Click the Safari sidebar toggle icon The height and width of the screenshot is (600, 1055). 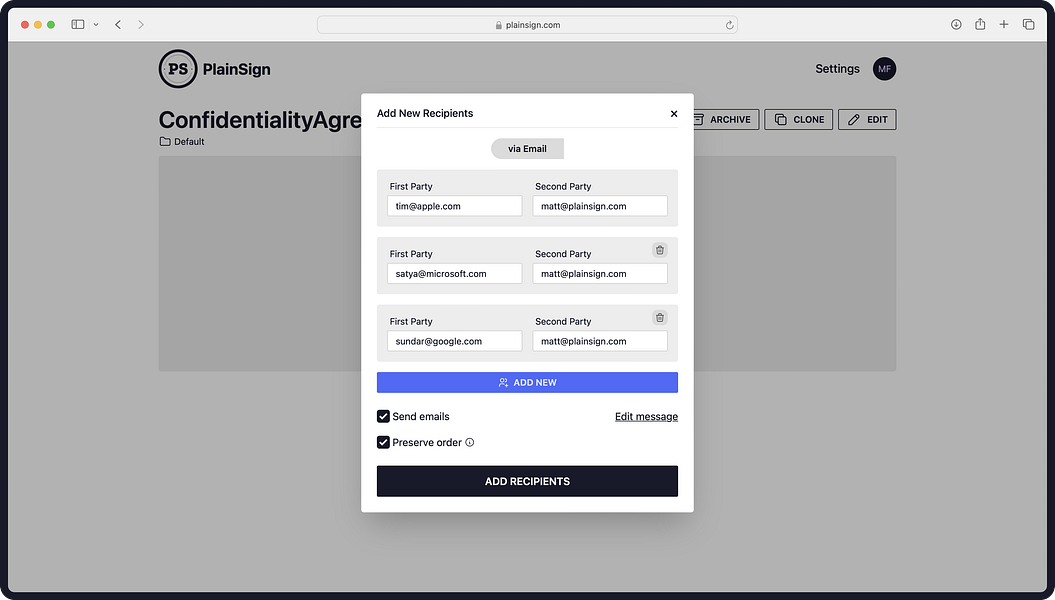pos(78,24)
